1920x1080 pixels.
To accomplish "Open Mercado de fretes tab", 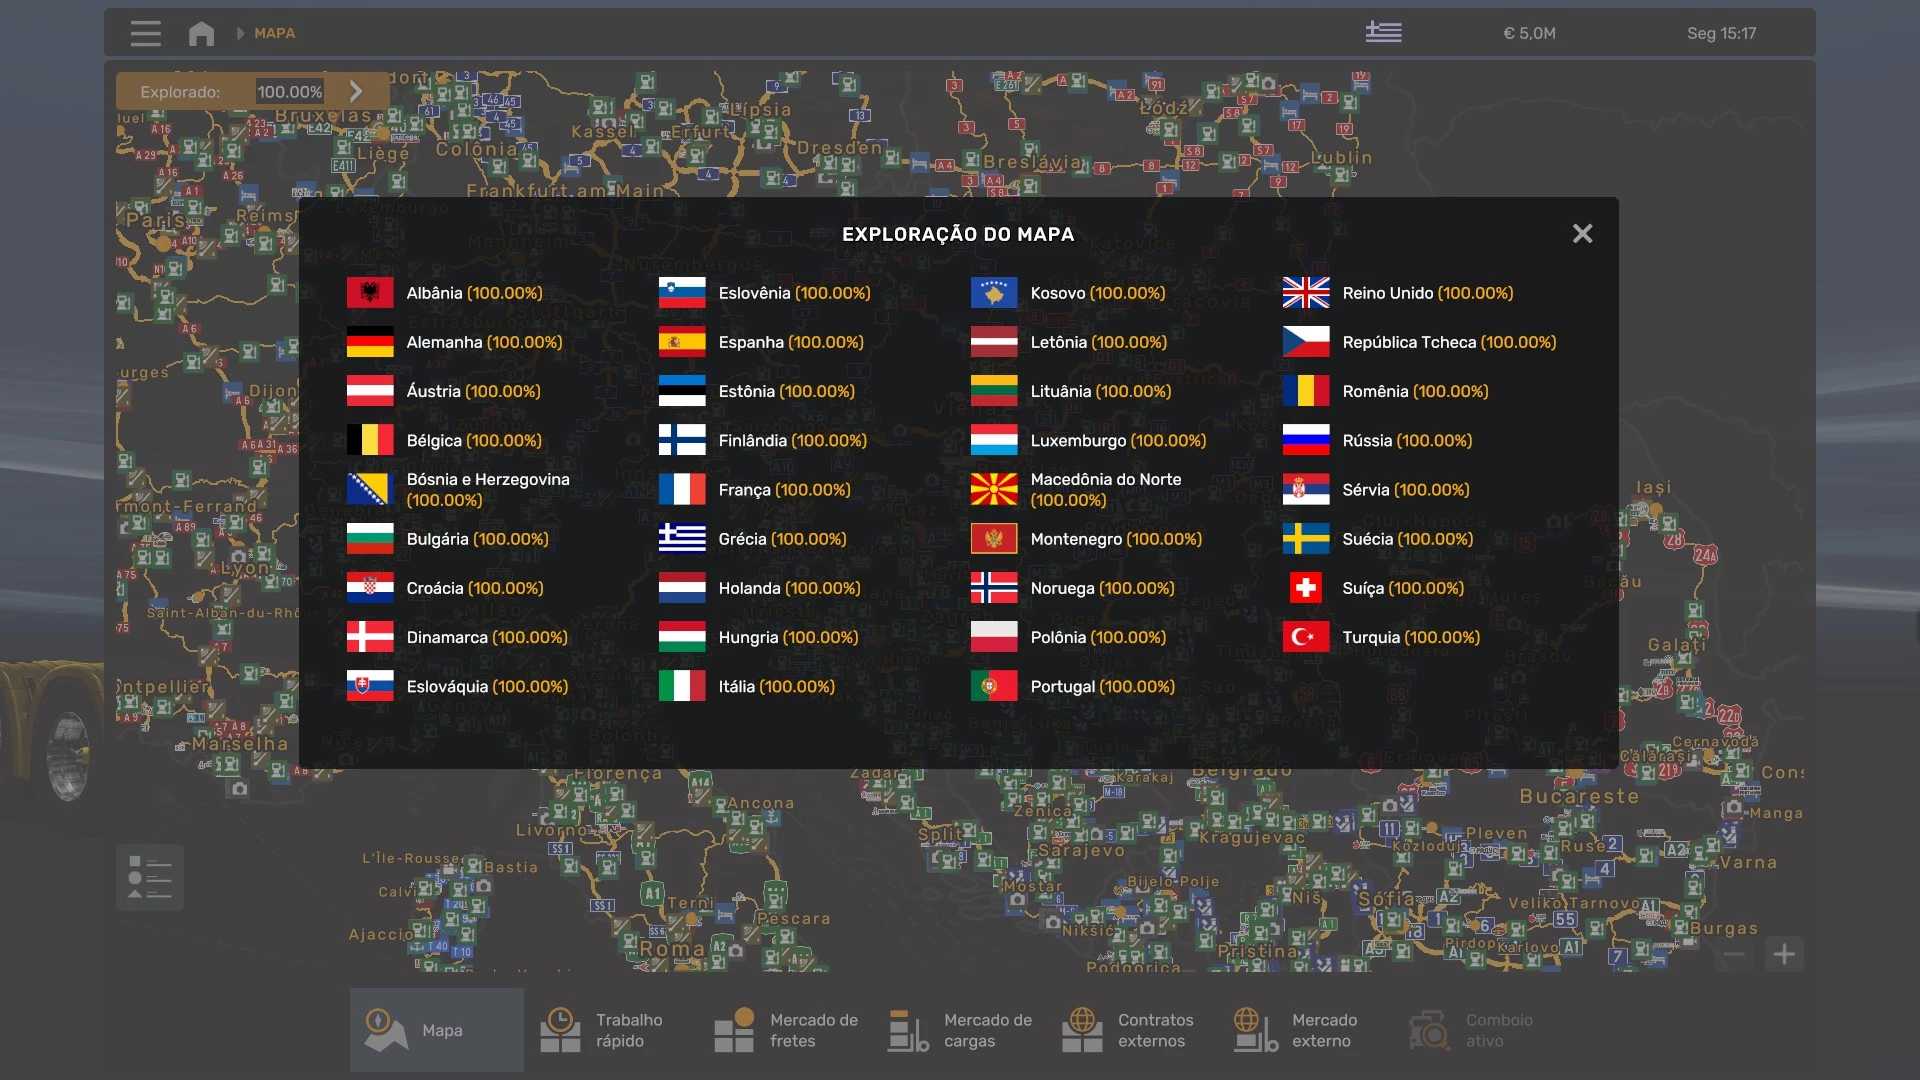I will pyautogui.click(x=785, y=1030).
